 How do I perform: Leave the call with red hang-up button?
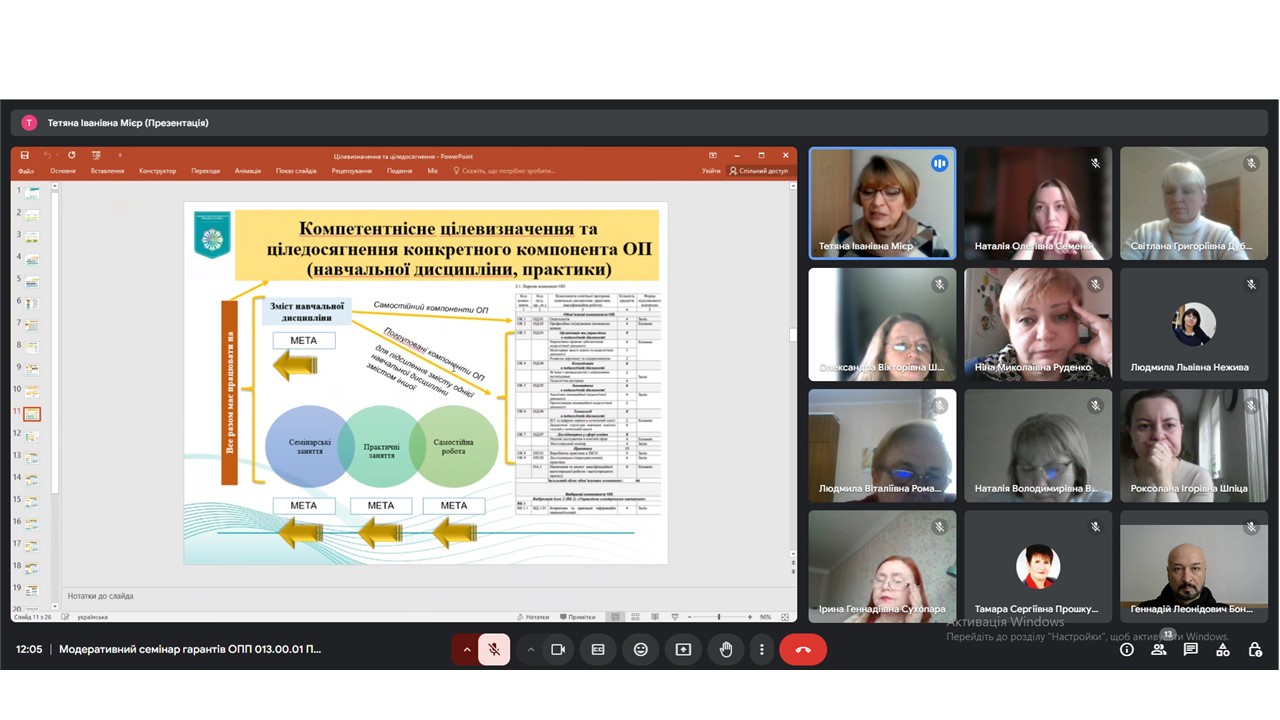[803, 649]
